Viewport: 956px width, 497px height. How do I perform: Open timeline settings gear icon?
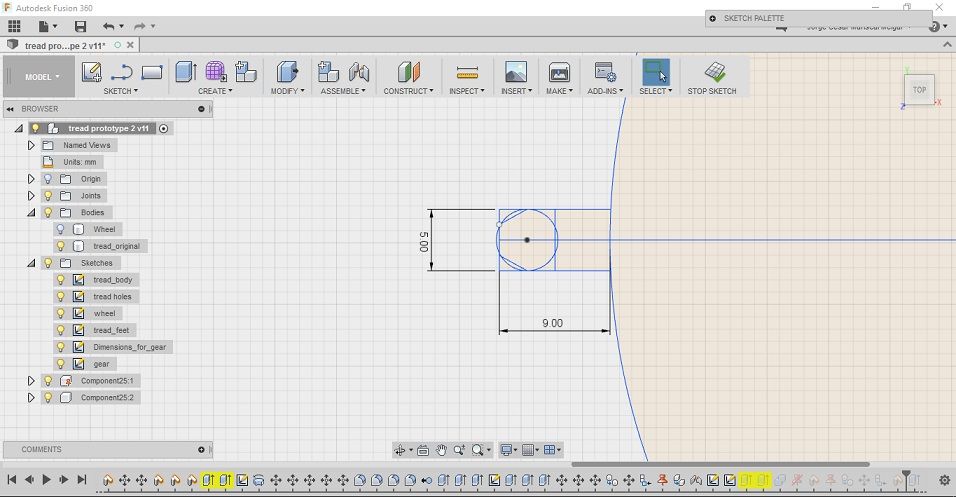tap(944, 480)
